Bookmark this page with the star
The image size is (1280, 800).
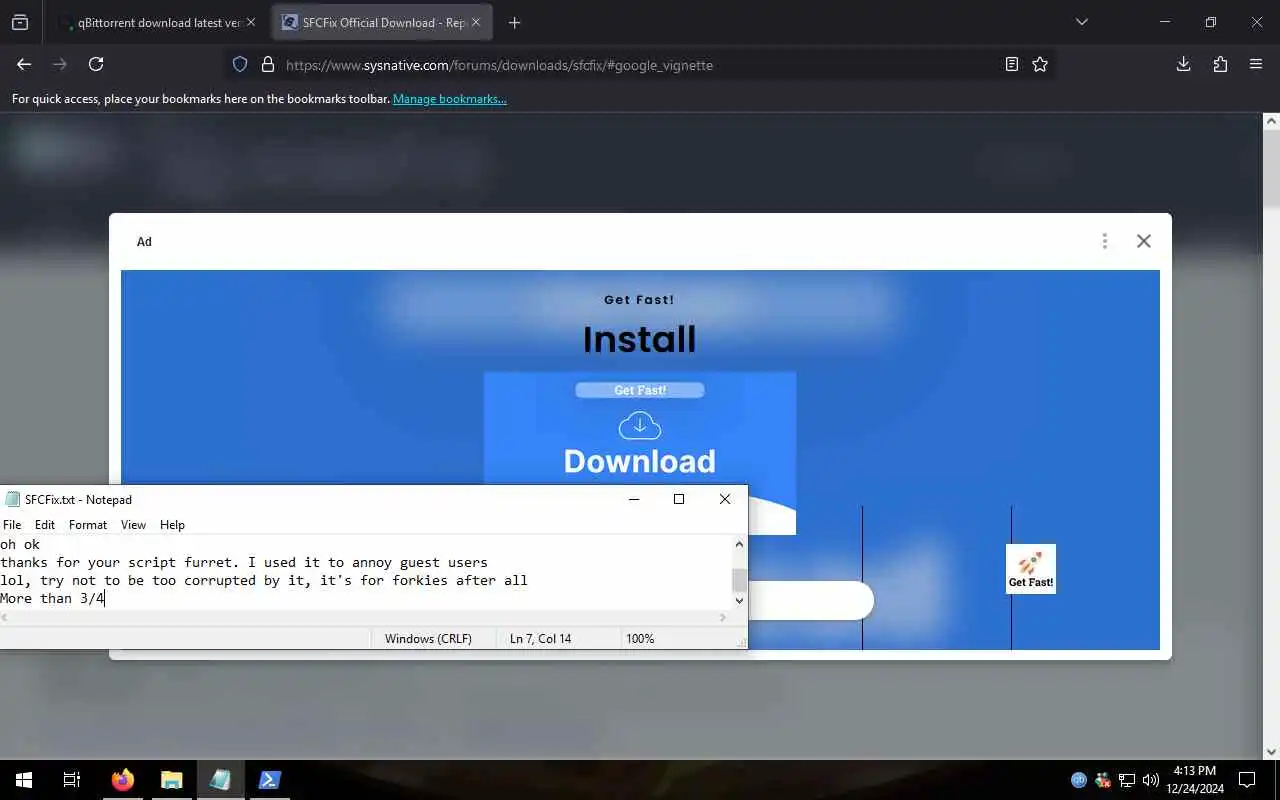click(1040, 64)
